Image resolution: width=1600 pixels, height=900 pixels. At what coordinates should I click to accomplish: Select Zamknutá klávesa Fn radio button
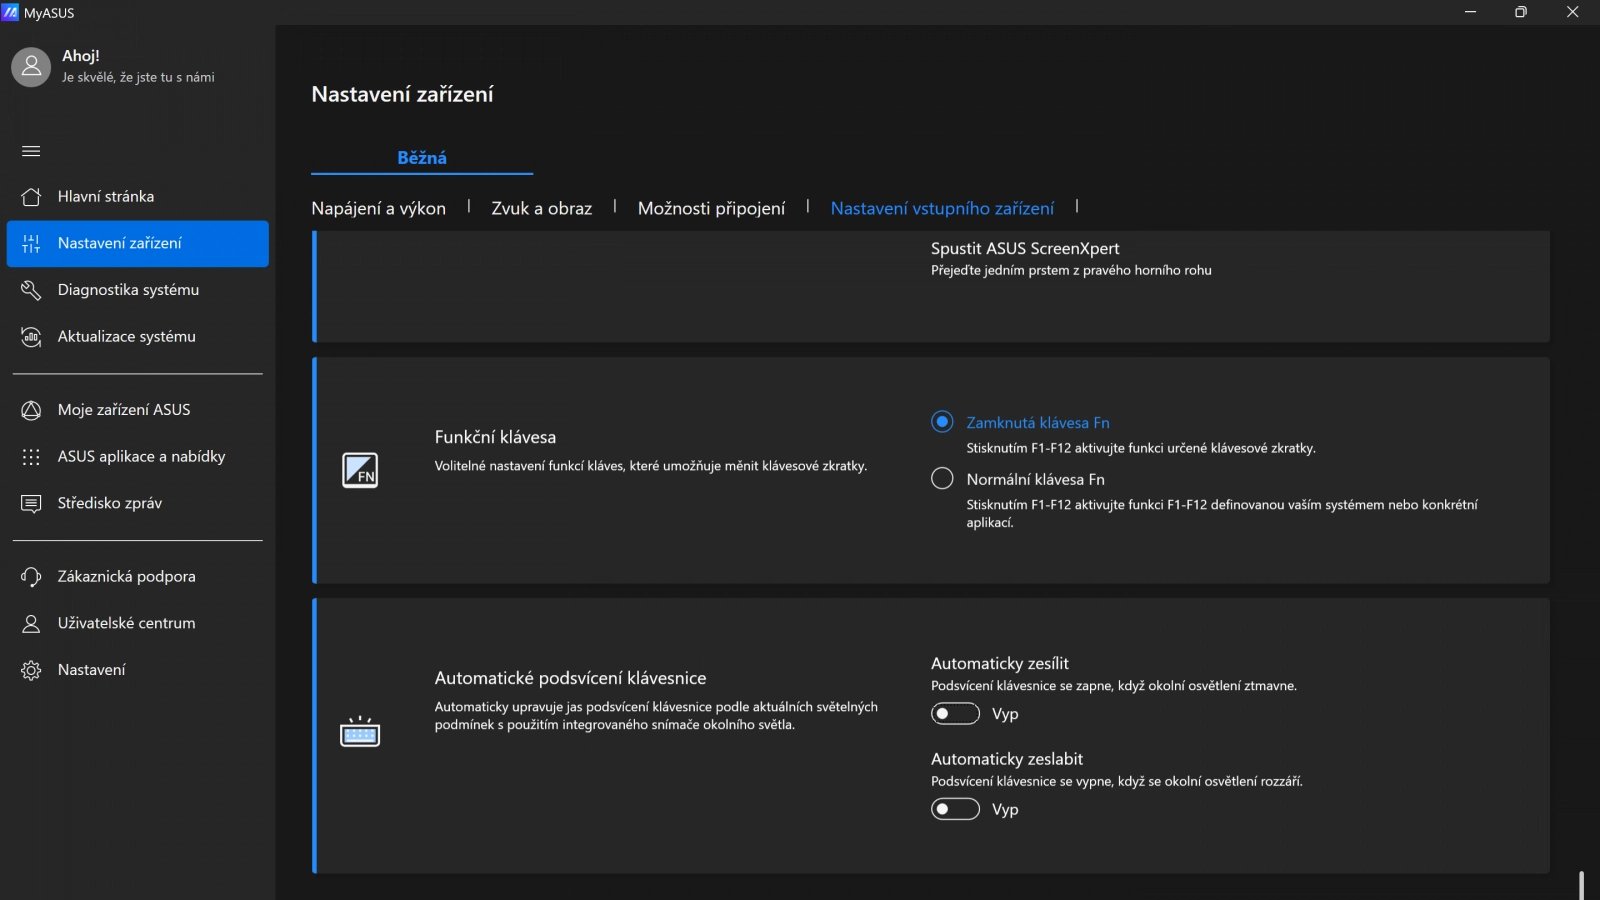coord(942,422)
